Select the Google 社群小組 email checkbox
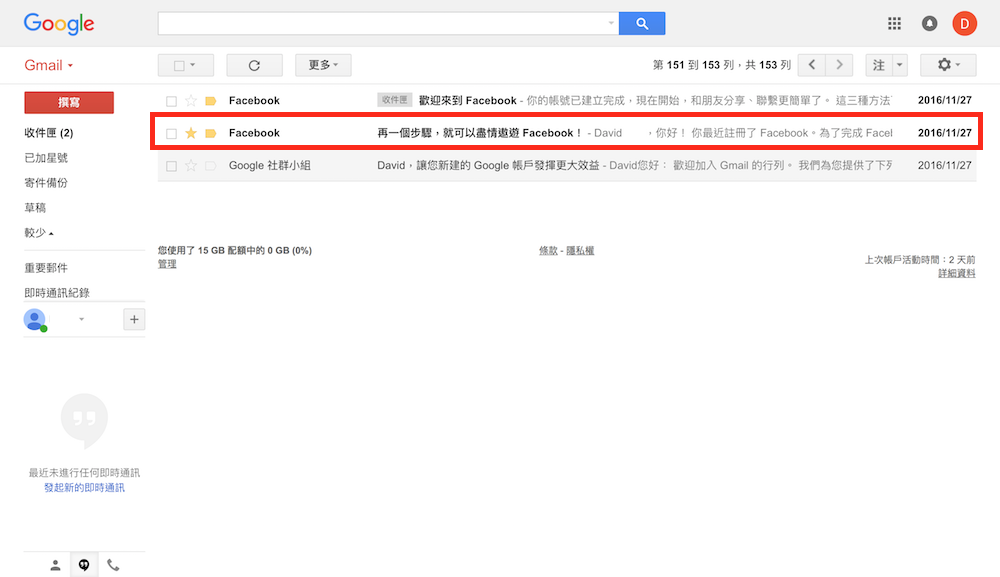The image size is (1000, 577). (x=171, y=166)
